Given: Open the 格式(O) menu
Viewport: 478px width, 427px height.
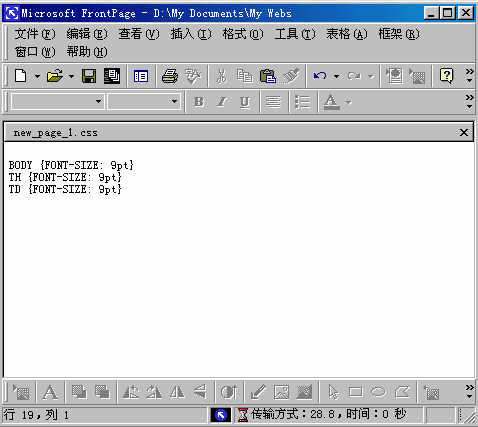Looking at the screenshot, I should (243, 34).
